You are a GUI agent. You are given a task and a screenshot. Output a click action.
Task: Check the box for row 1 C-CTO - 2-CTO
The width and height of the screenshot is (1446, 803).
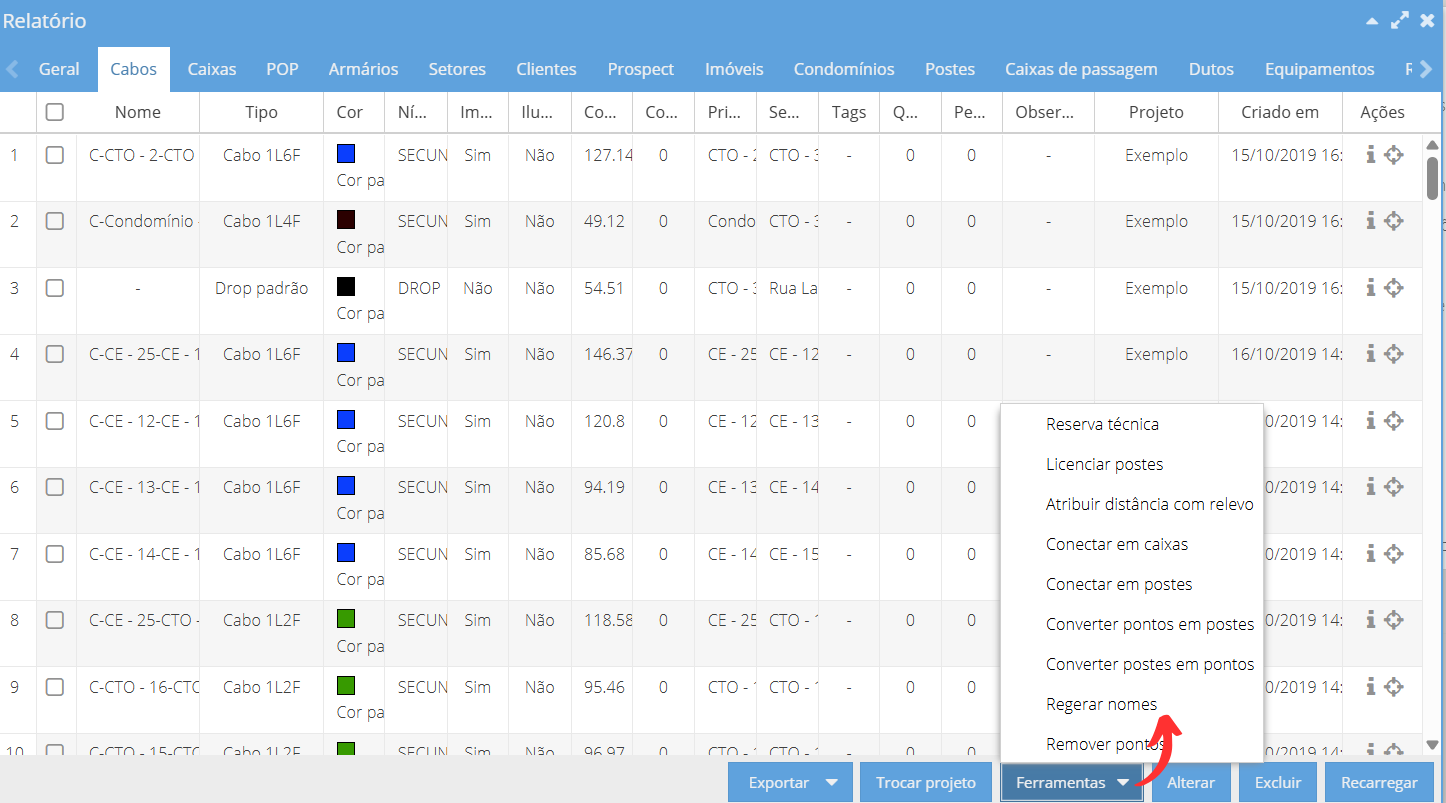[x=55, y=155]
